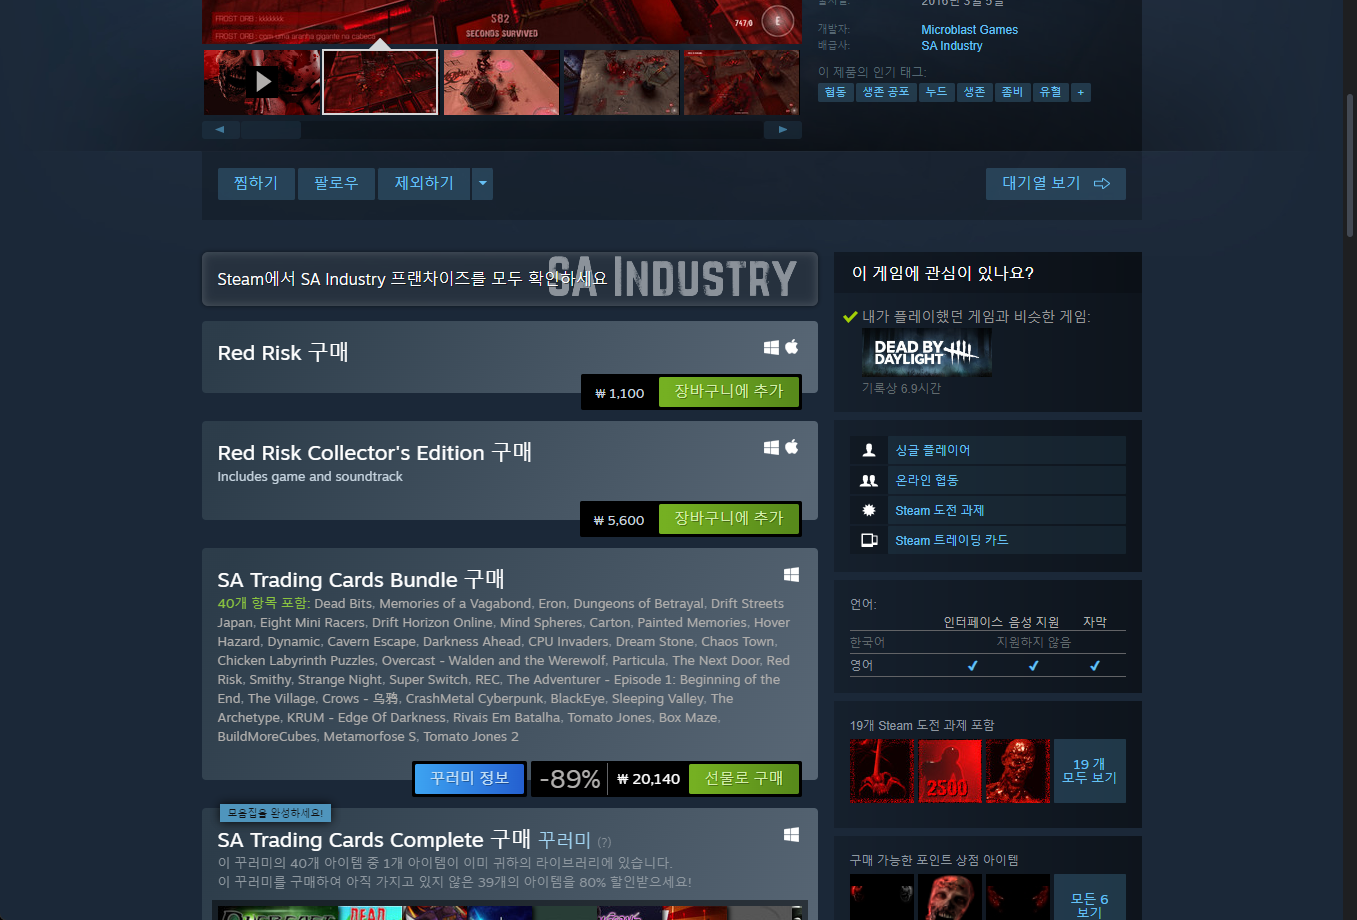
Task: Open 온라인 협동 category link
Action: point(926,480)
